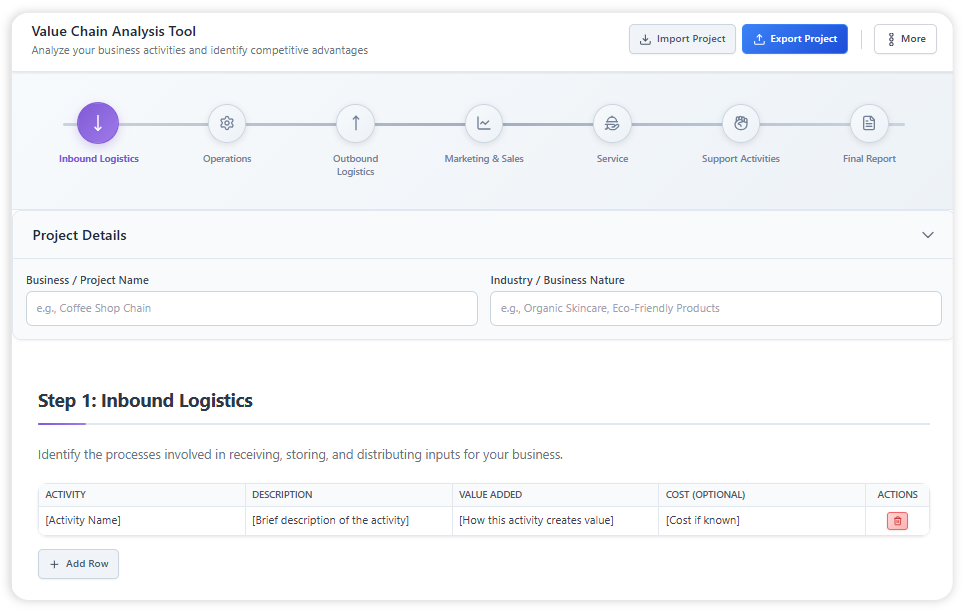Click the Export Project button
Screen dimensions: 964x613
(794, 39)
